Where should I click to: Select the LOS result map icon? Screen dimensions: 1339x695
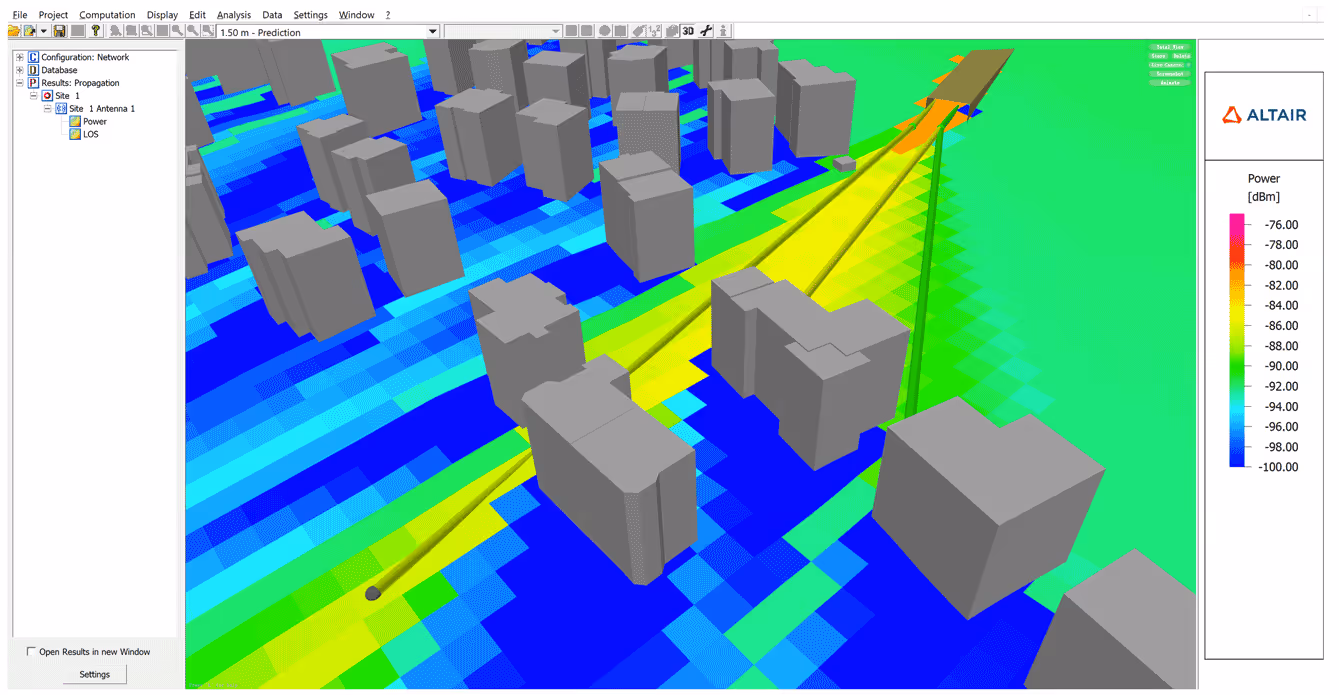(x=75, y=134)
